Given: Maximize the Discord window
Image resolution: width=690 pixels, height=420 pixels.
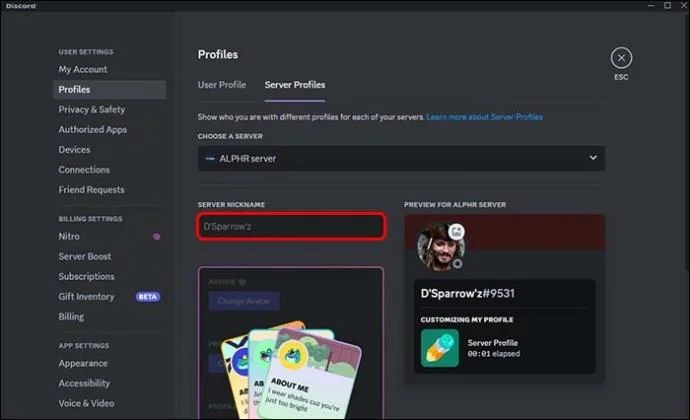Looking at the screenshot, I should pos(668,5).
